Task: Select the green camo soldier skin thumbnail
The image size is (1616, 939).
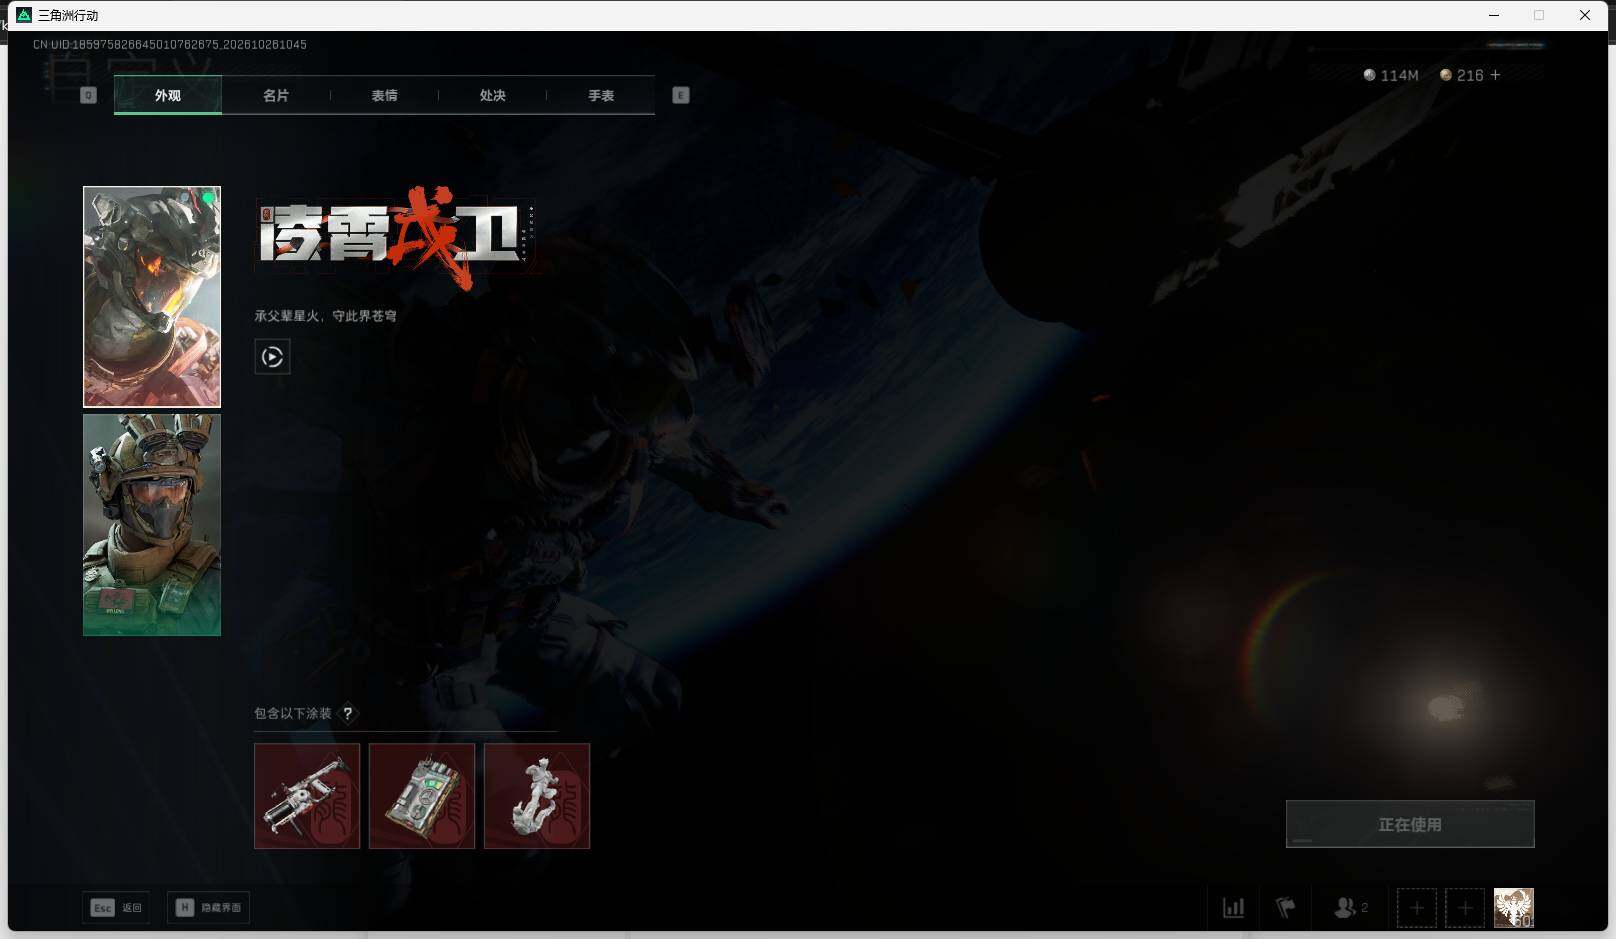Action: coord(152,525)
